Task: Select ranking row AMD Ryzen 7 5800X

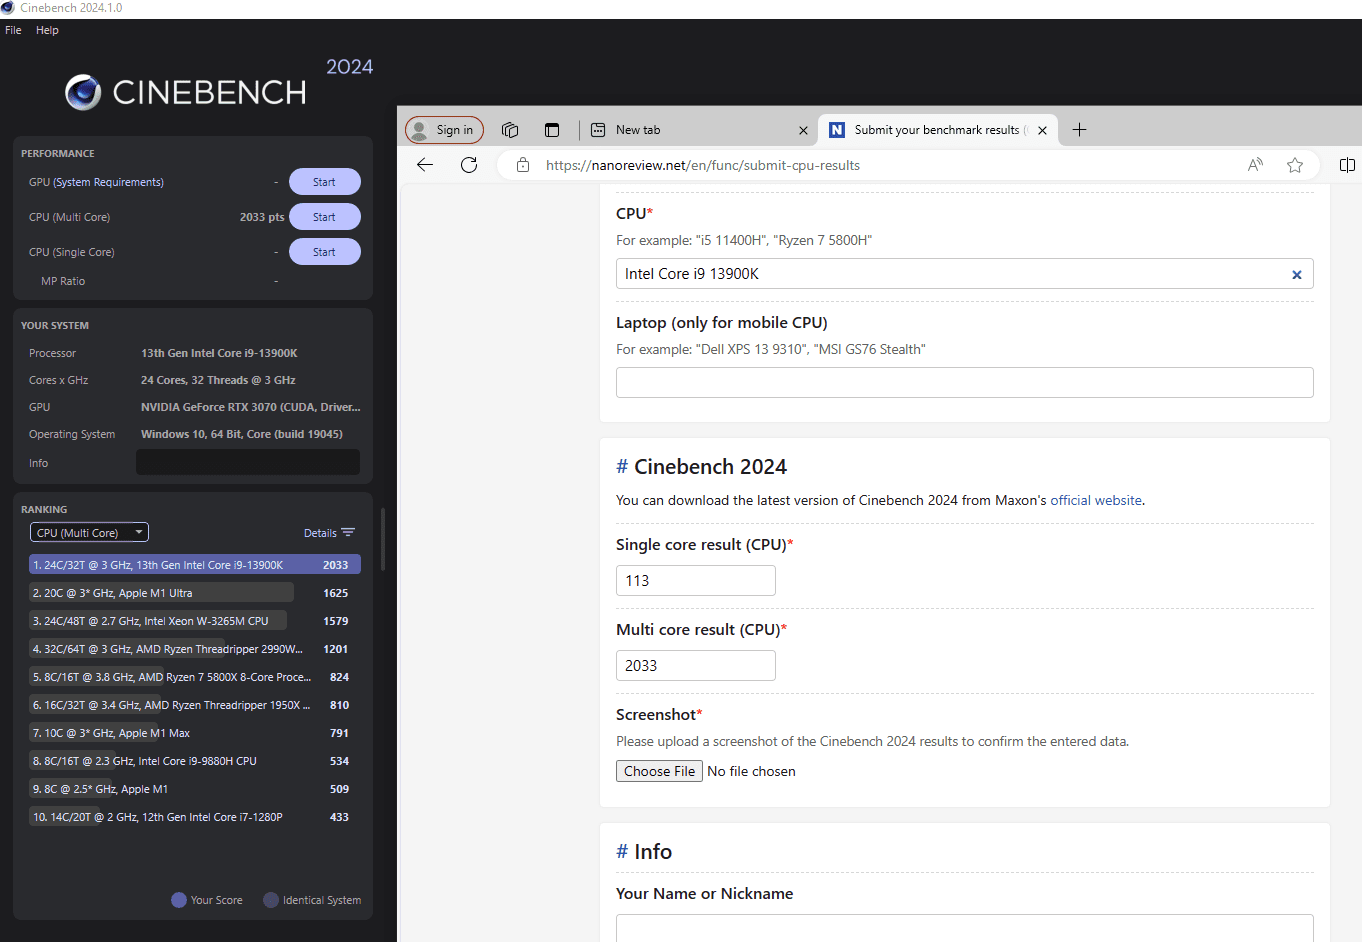Action: tap(194, 677)
